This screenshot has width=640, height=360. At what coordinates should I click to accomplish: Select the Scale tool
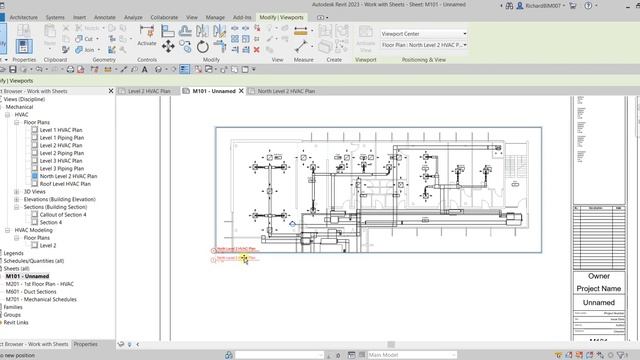pyautogui.click(x=245, y=39)
